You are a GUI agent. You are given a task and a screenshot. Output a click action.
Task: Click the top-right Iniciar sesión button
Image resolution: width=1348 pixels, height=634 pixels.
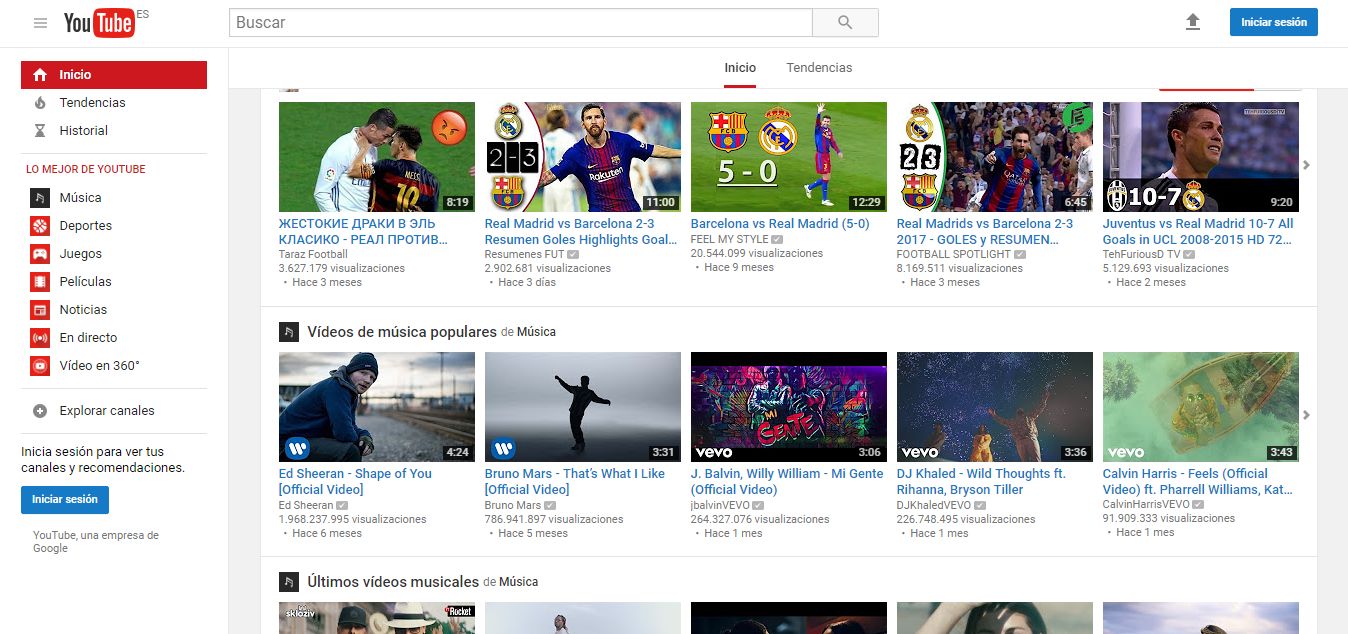point(1274,22)
